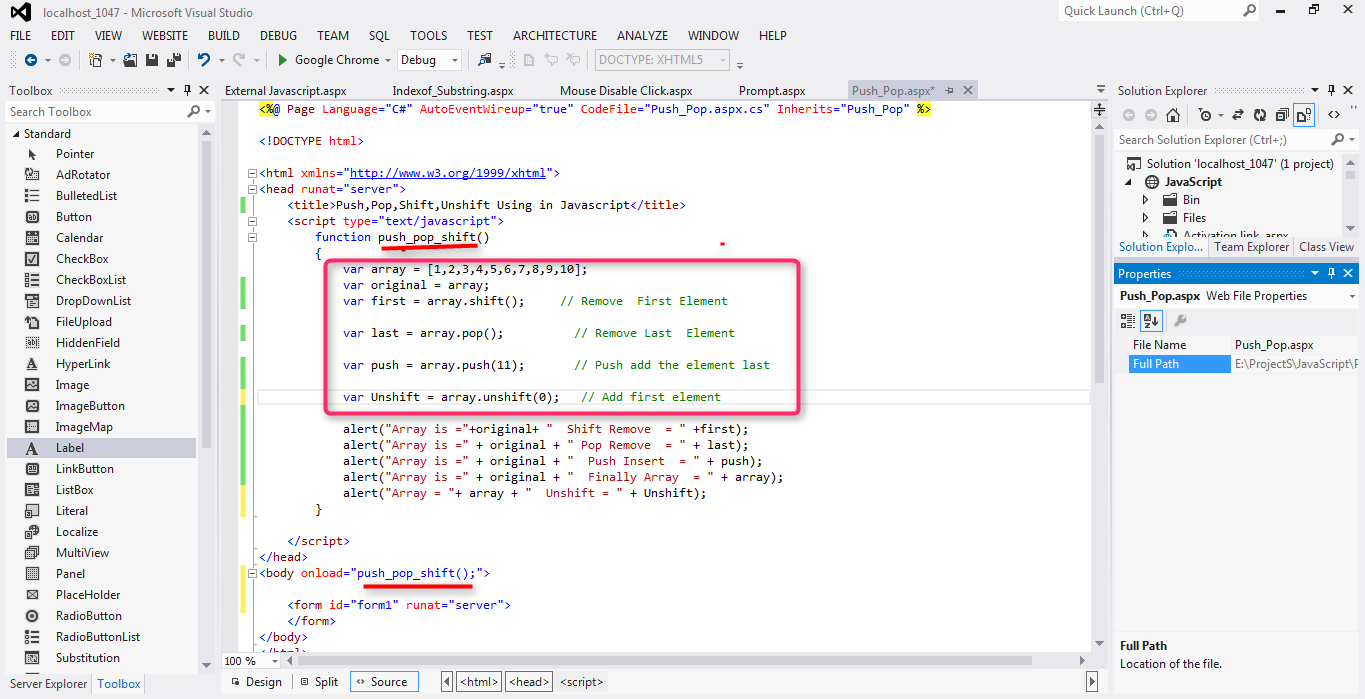Click the New Project toolbar icon
Image resolution: width=1365 pixels, height=699 pixels.
pos(95,60)
